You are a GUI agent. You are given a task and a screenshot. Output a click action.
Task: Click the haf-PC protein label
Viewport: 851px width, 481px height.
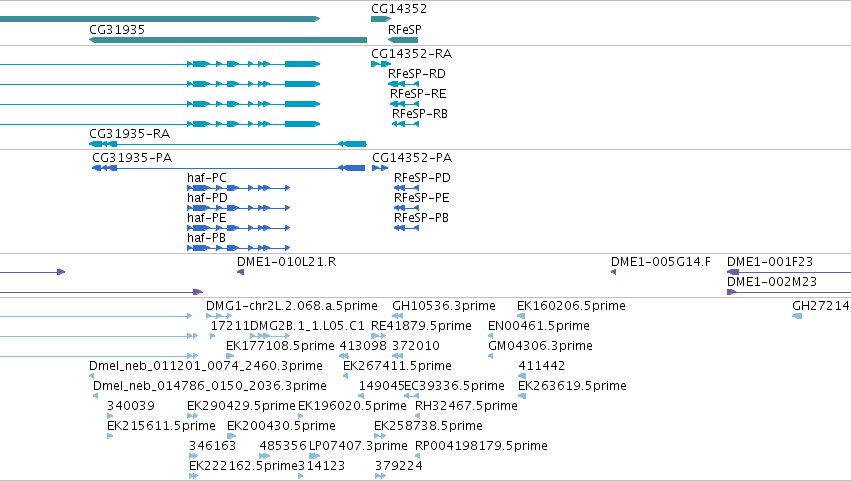tap(207, 178)
